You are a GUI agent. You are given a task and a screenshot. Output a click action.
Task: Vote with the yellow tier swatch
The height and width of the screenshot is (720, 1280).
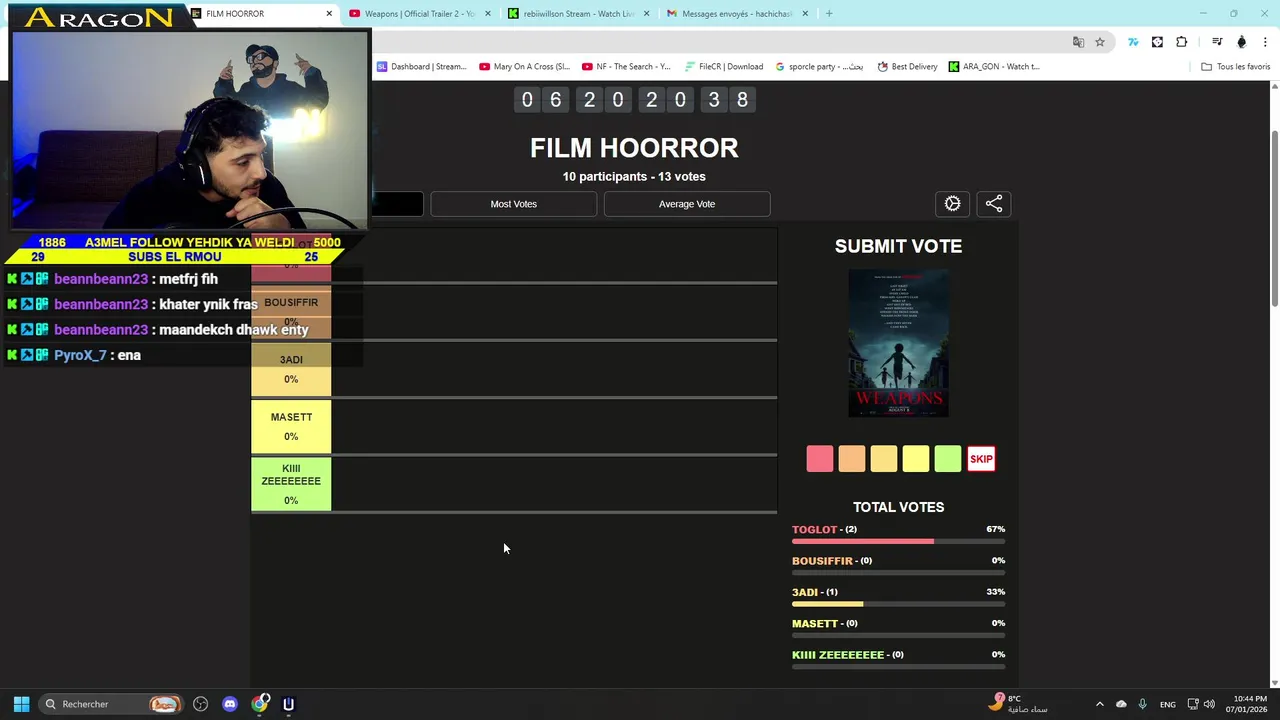click(916, 459)
